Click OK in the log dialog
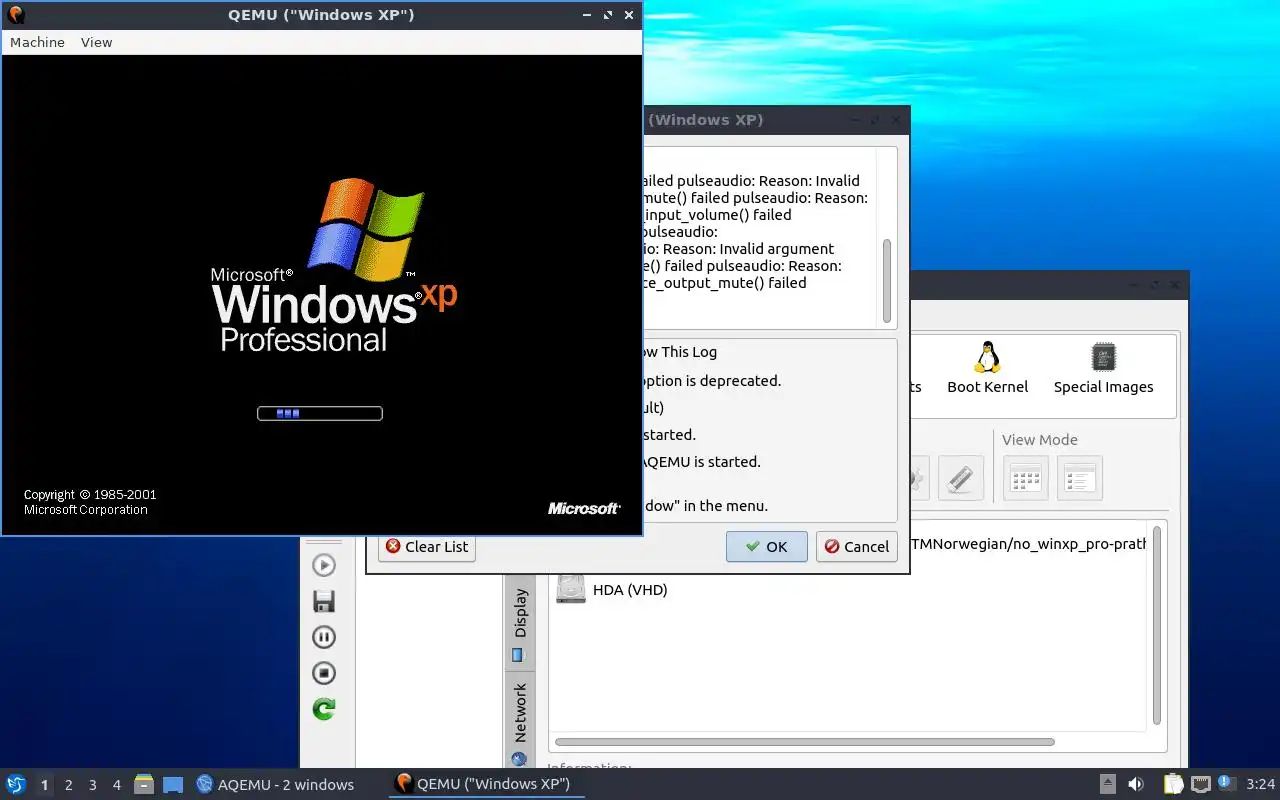1280x800 pixels. [766, 546]
